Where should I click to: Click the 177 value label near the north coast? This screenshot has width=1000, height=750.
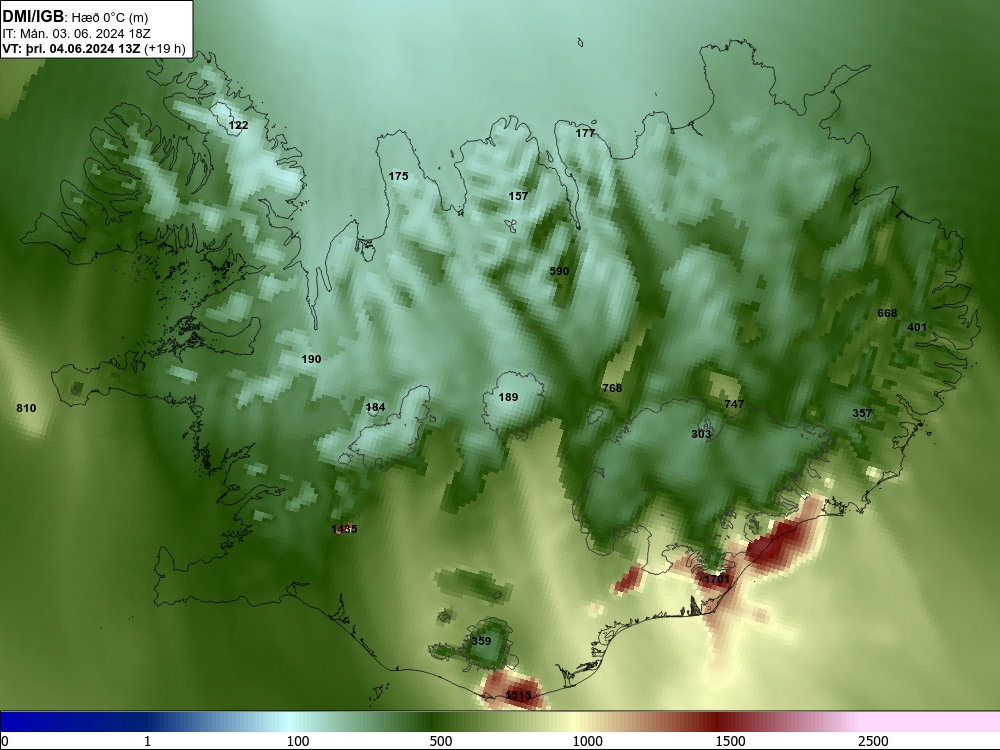(x=585, y=133)
